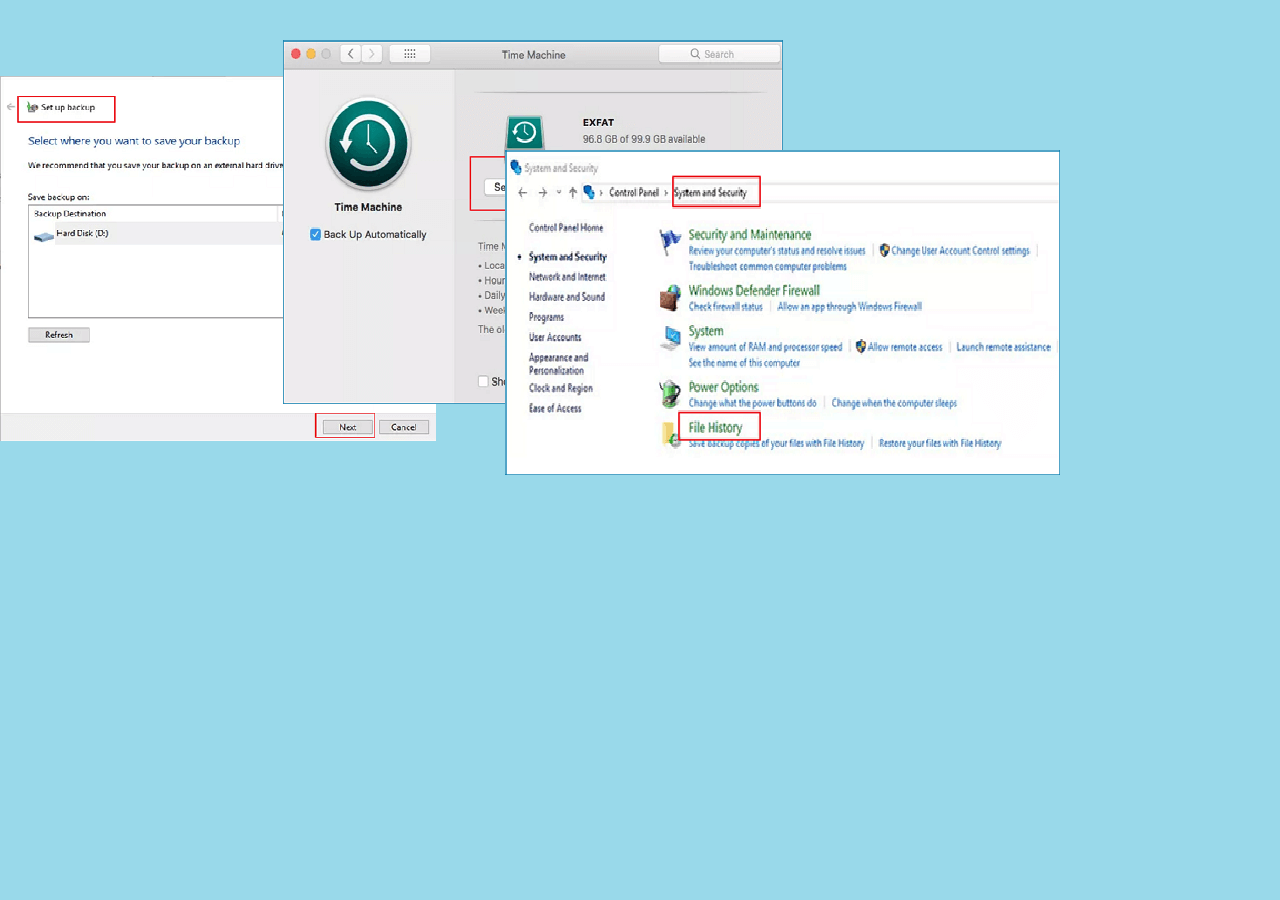Image resolution: width=1280 pixels, height=900 pixels.
Task: Open the File History heading link
Action: coord(716,428)
